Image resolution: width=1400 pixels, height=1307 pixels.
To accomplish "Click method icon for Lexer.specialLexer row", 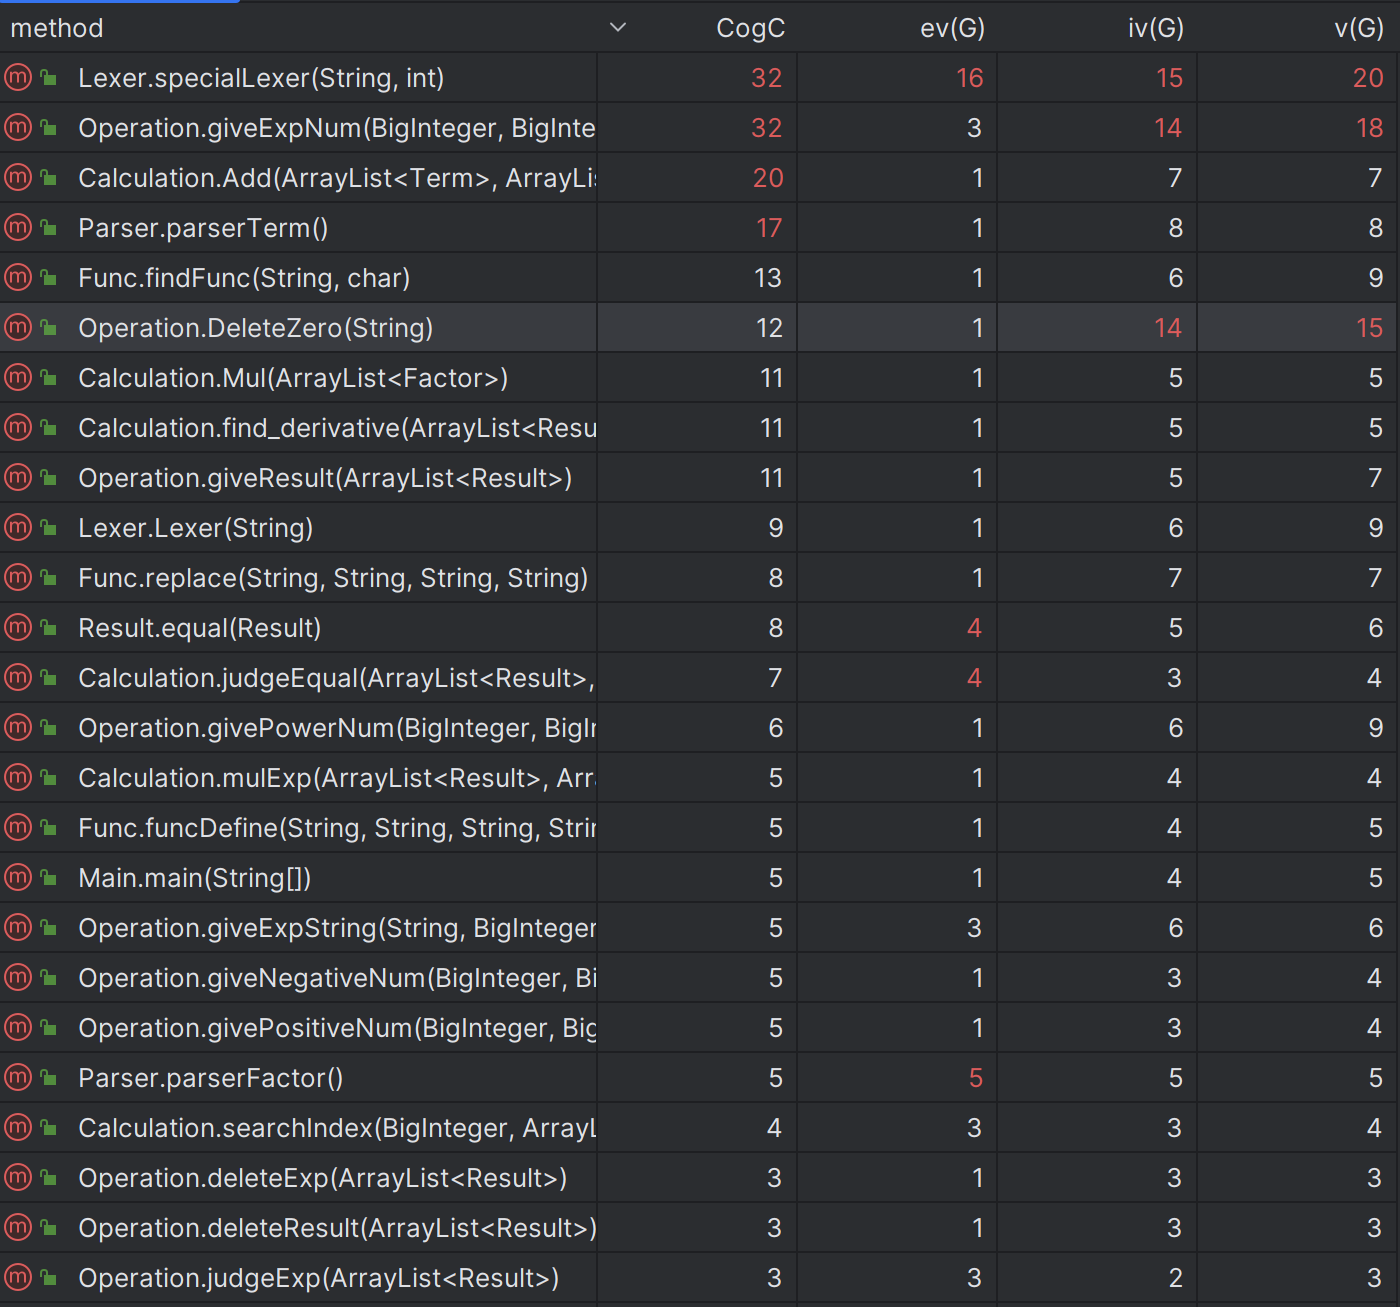I will coord(18,77).
